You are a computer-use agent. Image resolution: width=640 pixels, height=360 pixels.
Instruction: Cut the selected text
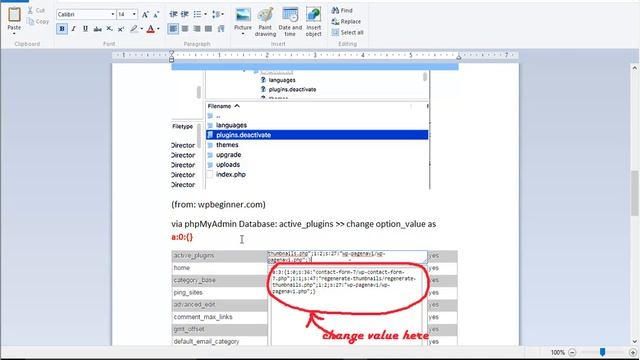click(36, 10)
